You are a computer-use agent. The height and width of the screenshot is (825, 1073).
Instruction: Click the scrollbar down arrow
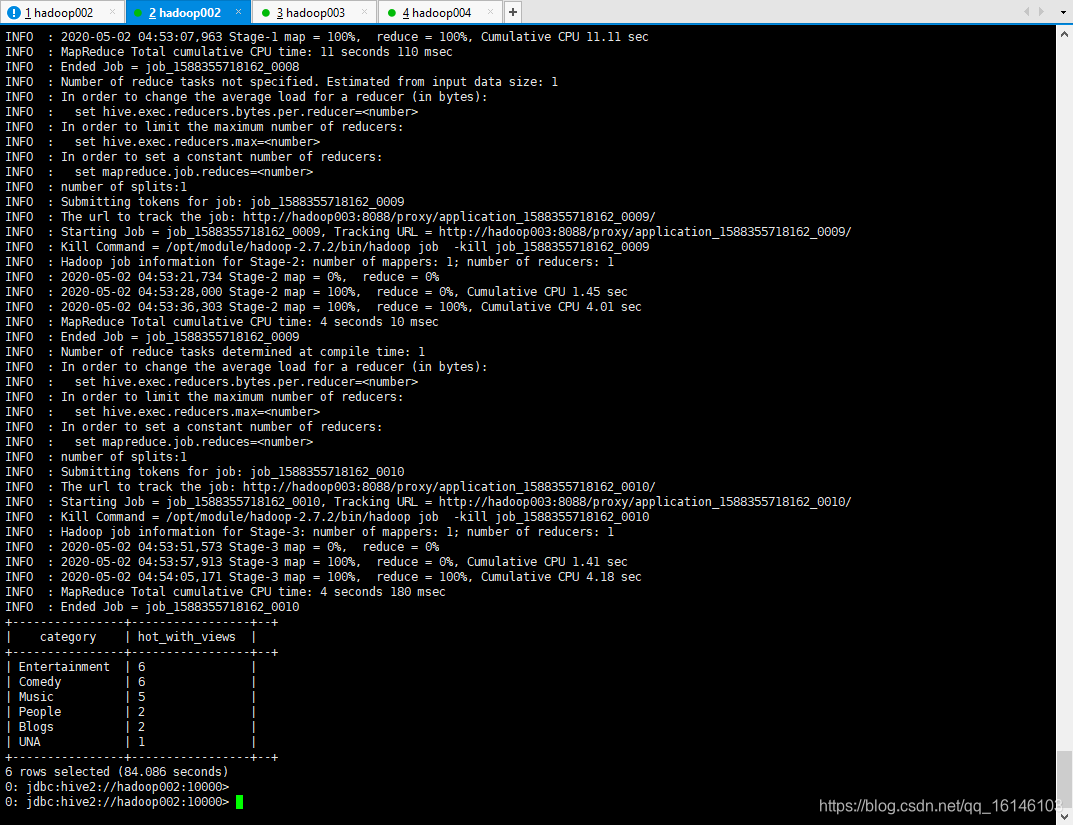pos(1065,816)
